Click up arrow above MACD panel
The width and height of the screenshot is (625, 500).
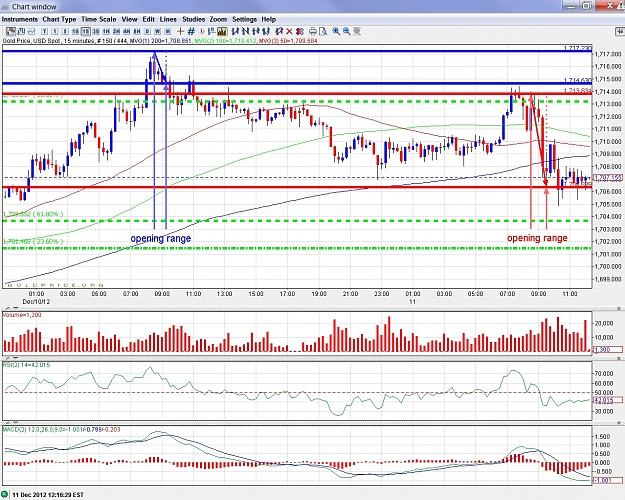6,423
